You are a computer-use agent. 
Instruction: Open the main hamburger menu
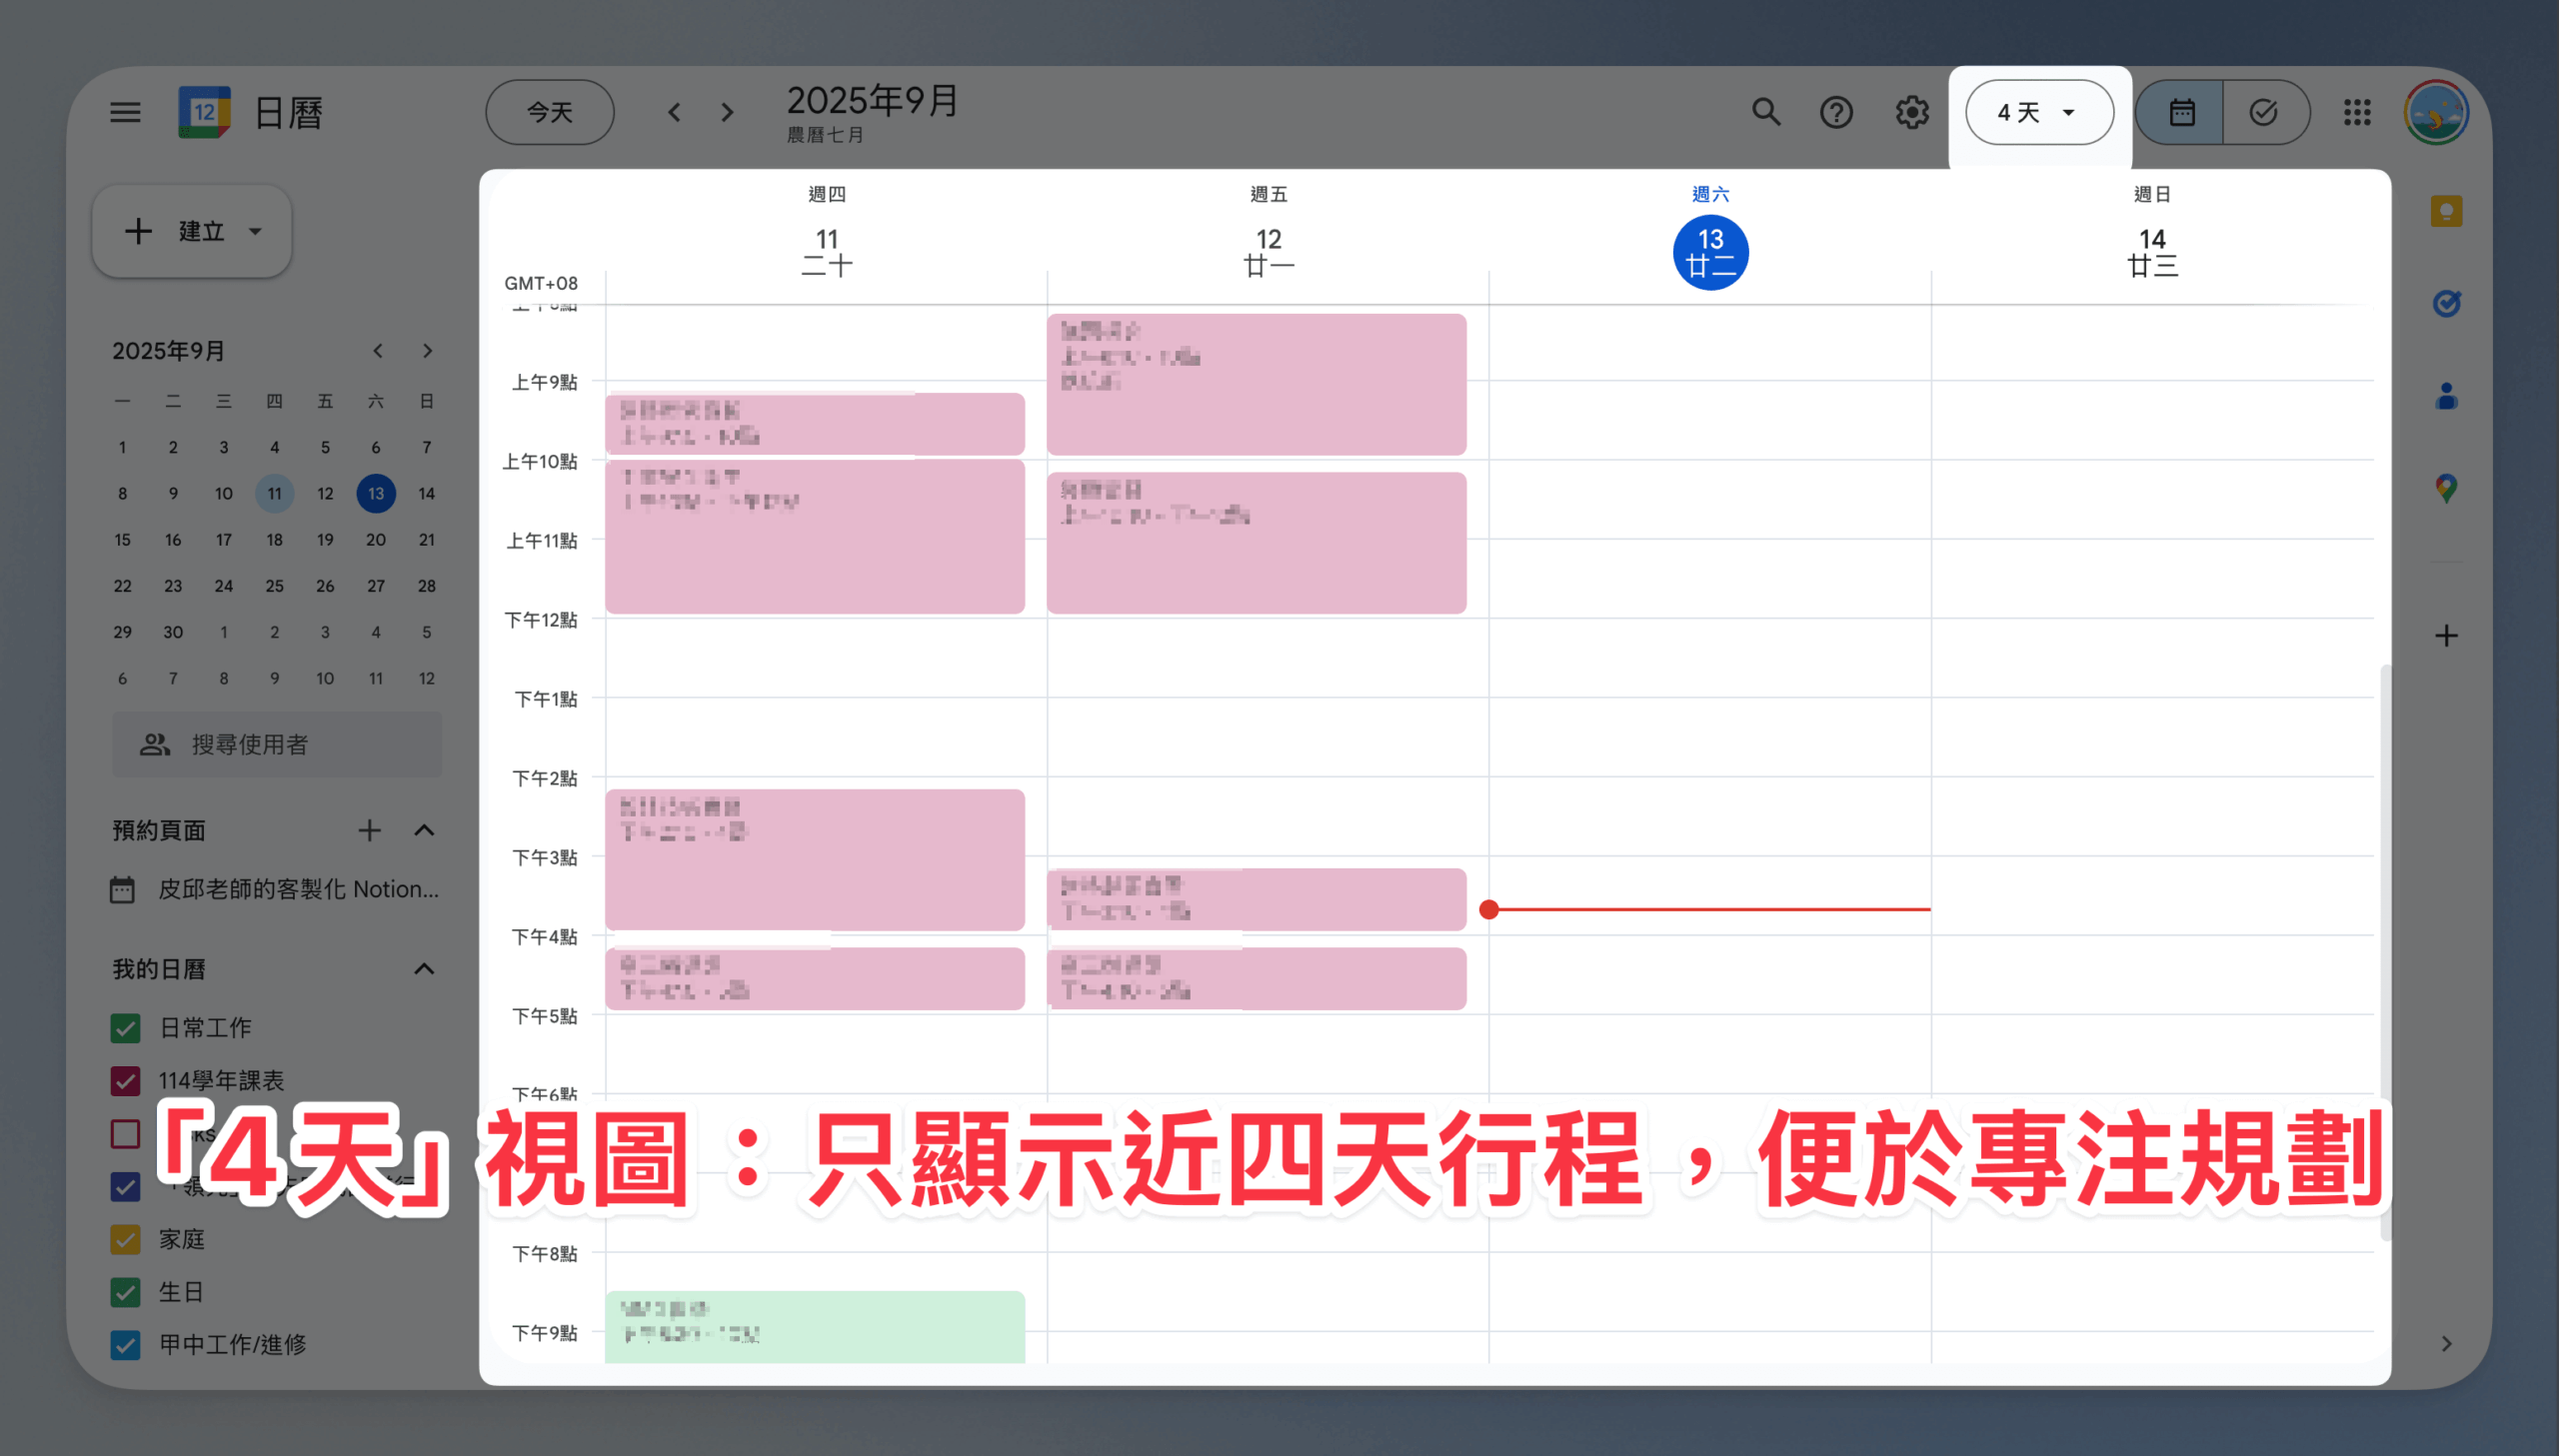(125, 112)
